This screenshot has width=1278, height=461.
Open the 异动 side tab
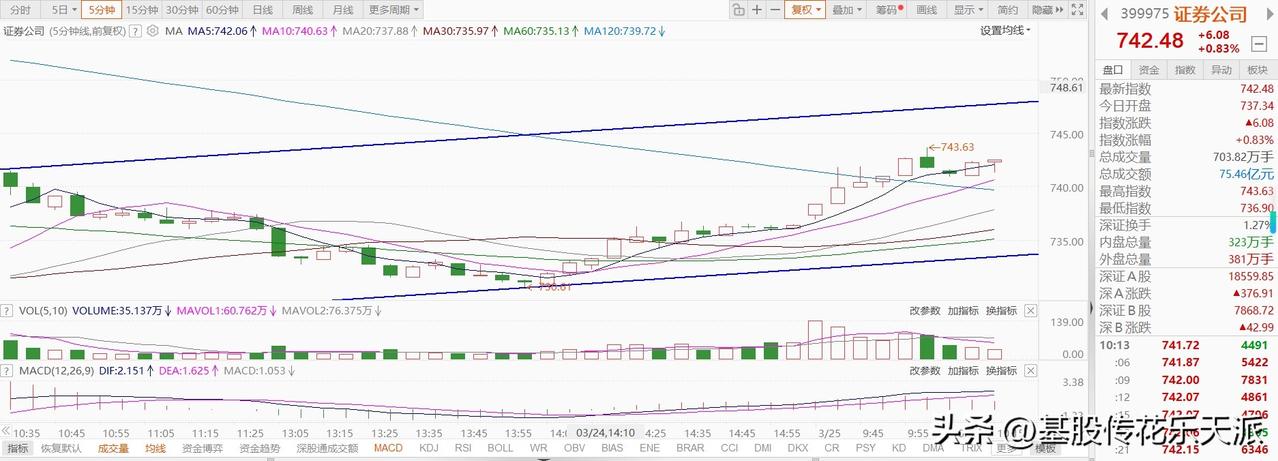point(1221,70)
